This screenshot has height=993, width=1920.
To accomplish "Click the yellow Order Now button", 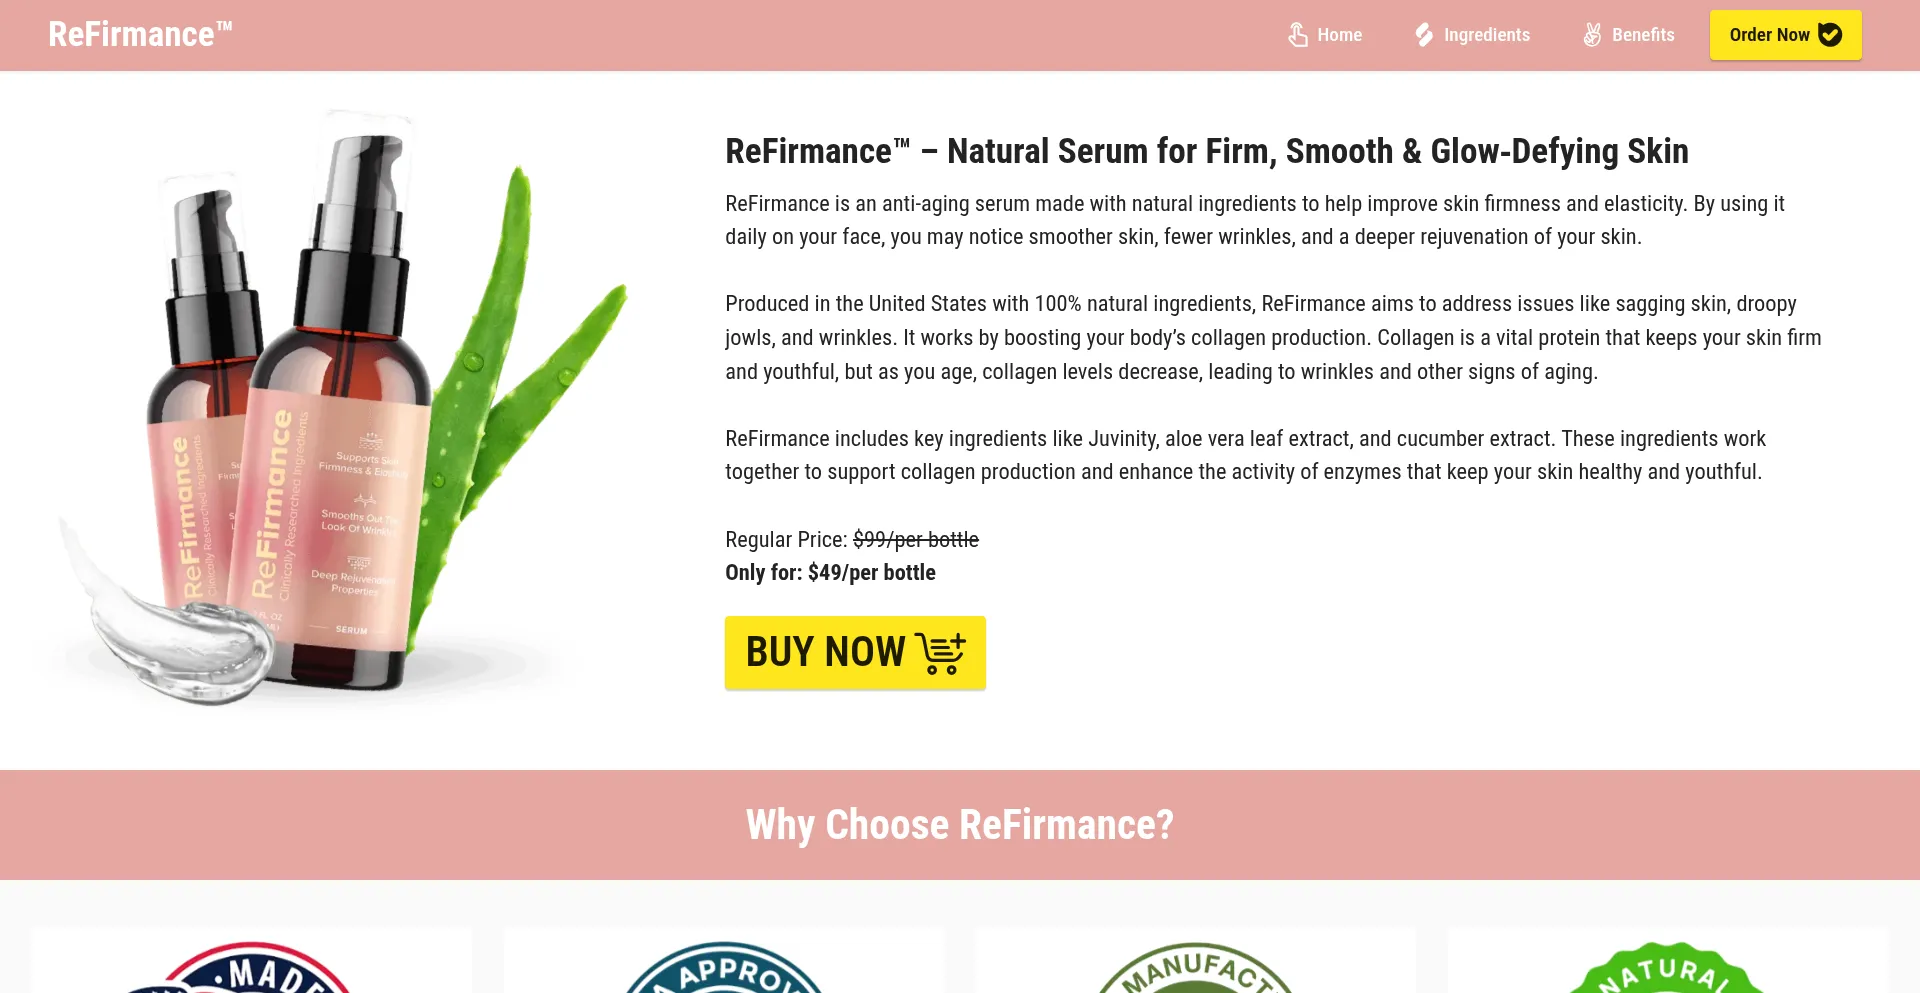I will click(1786, 35).
